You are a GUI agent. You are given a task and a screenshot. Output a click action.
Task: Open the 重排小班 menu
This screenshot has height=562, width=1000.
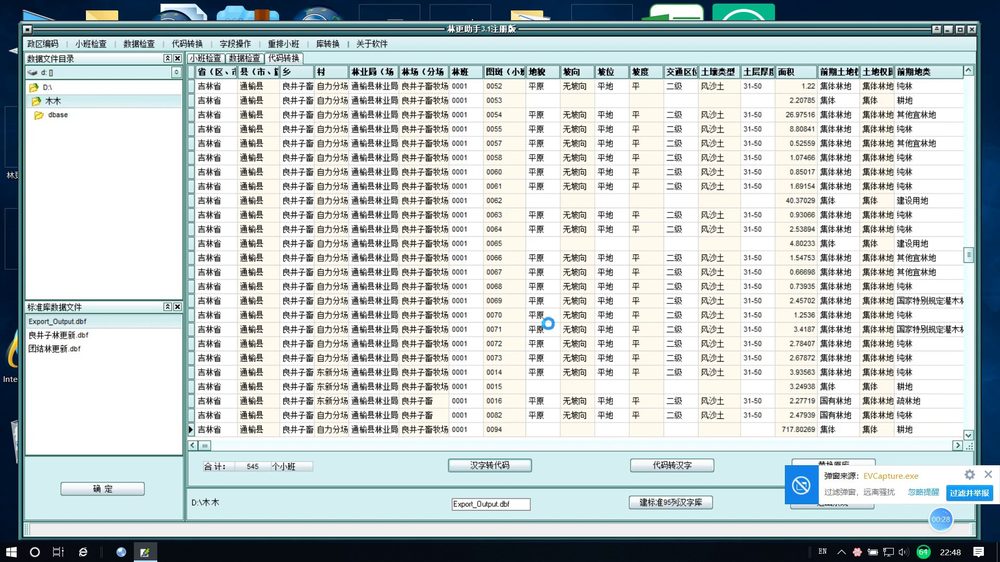(x=283, y=44)
